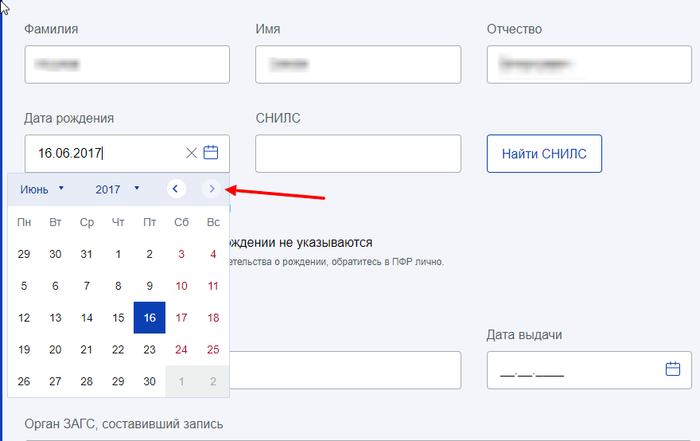
Task: Select greyed-out July 2 in calendar
Action: (212, 381)
